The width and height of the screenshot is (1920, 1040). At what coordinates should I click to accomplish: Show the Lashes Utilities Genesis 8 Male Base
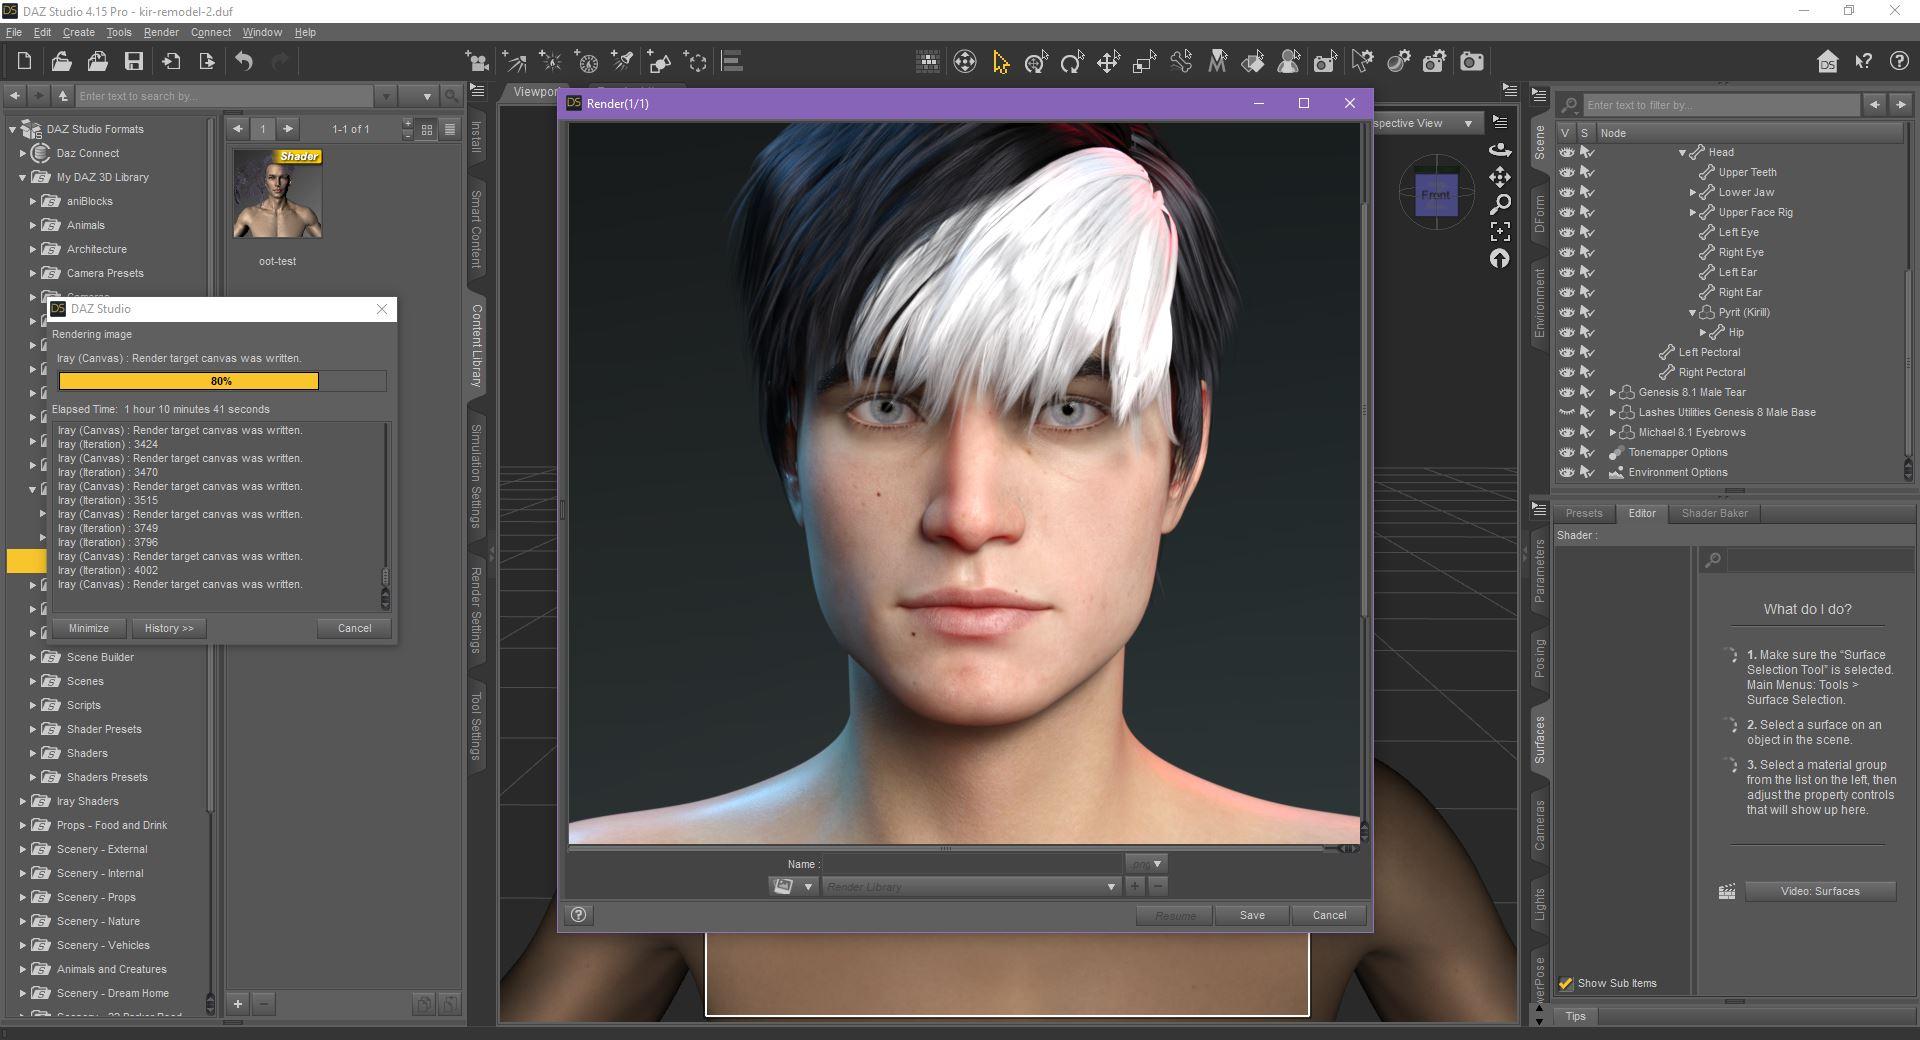tap(1566, 412)
